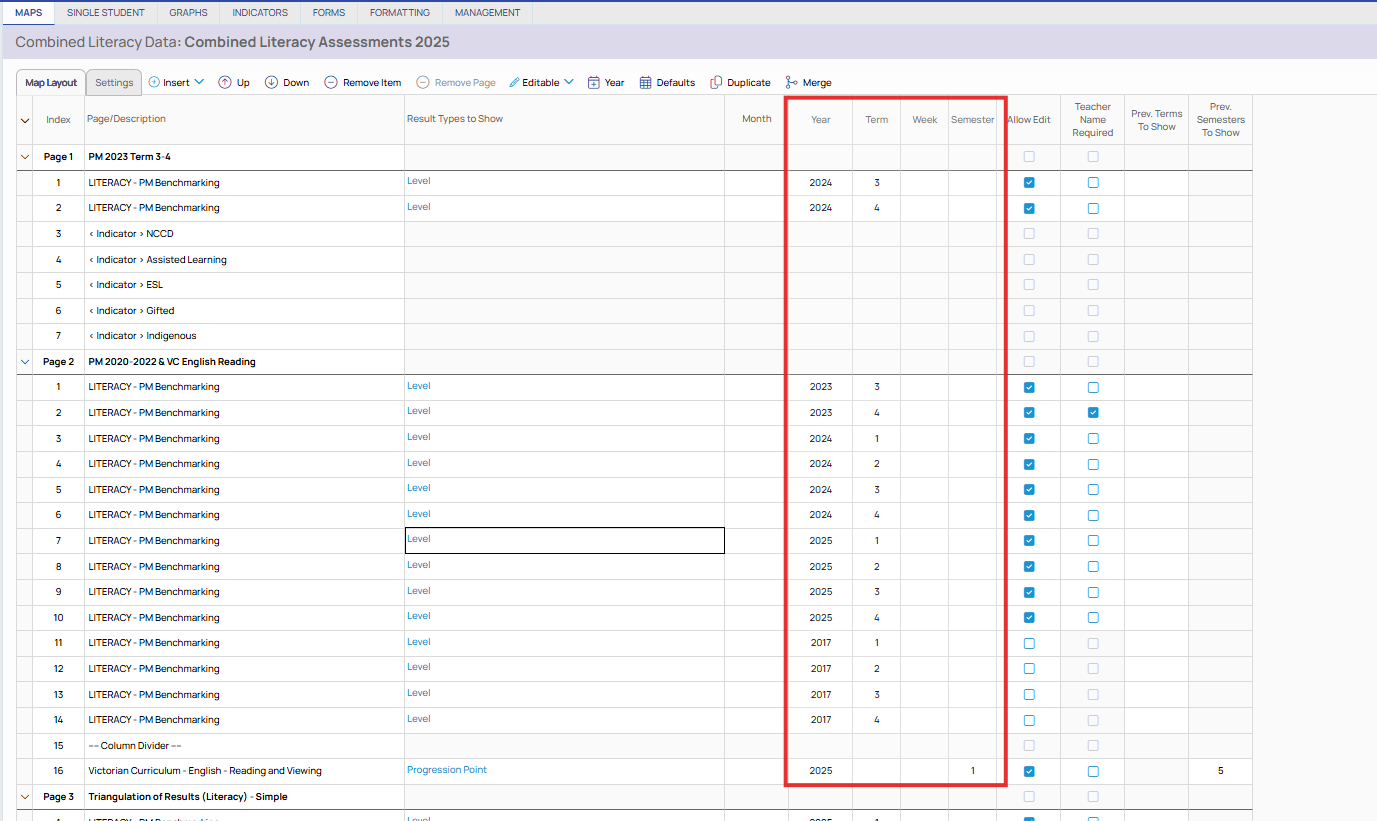
Task: Click Semester value 1 in the Victorian Curriculum row
Action: [972, 771]
